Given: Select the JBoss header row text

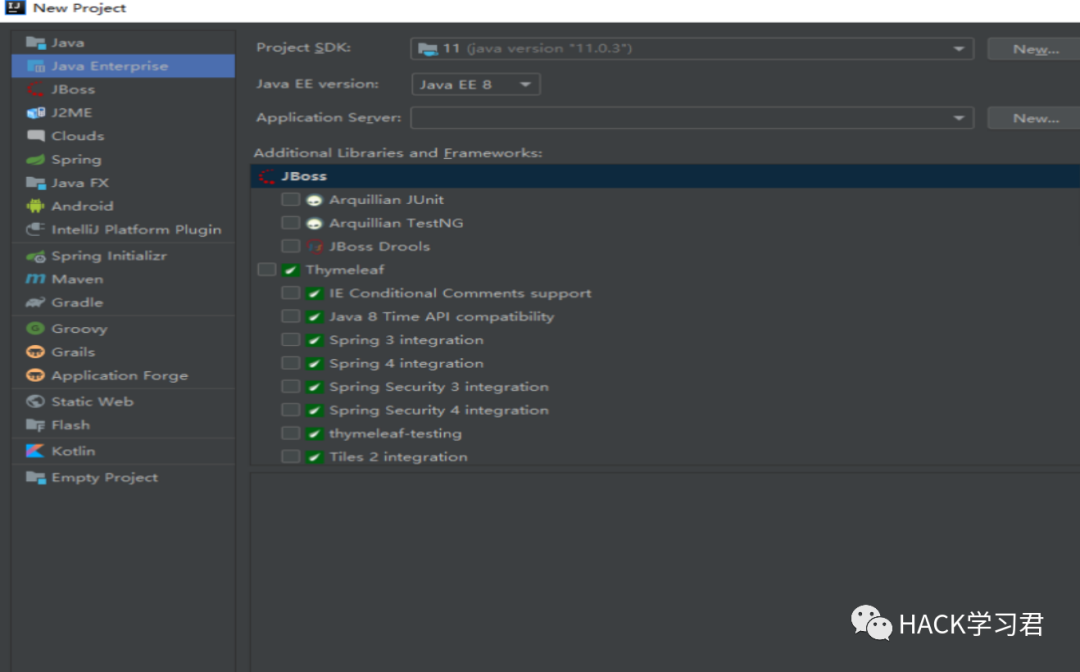Looking at the screenshot, I should tap(304, 176).
